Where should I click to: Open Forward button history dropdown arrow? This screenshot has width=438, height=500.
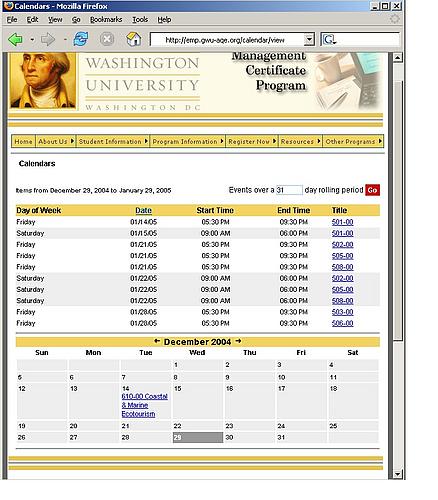click(65, 40)
